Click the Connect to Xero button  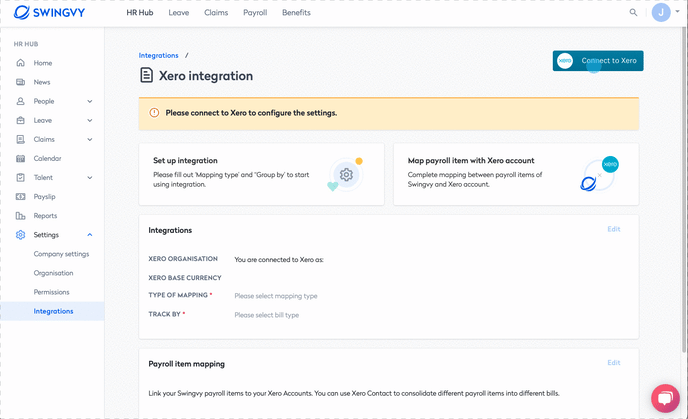(598, 61)
